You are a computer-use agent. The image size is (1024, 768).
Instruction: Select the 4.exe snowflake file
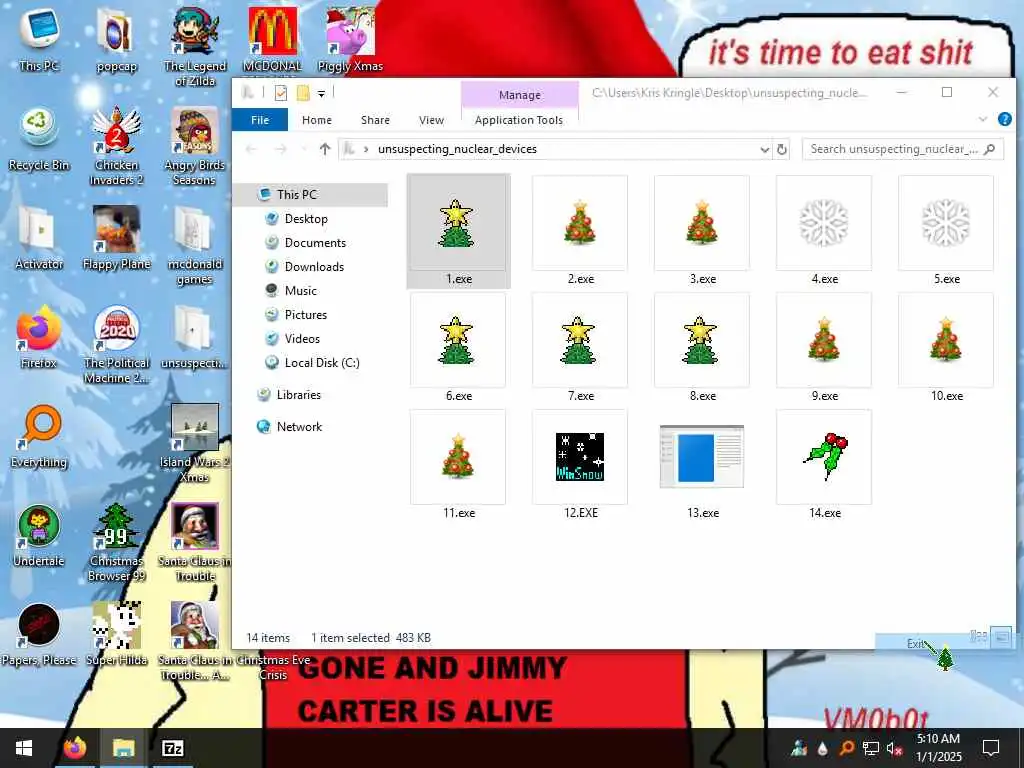(824, 231)
